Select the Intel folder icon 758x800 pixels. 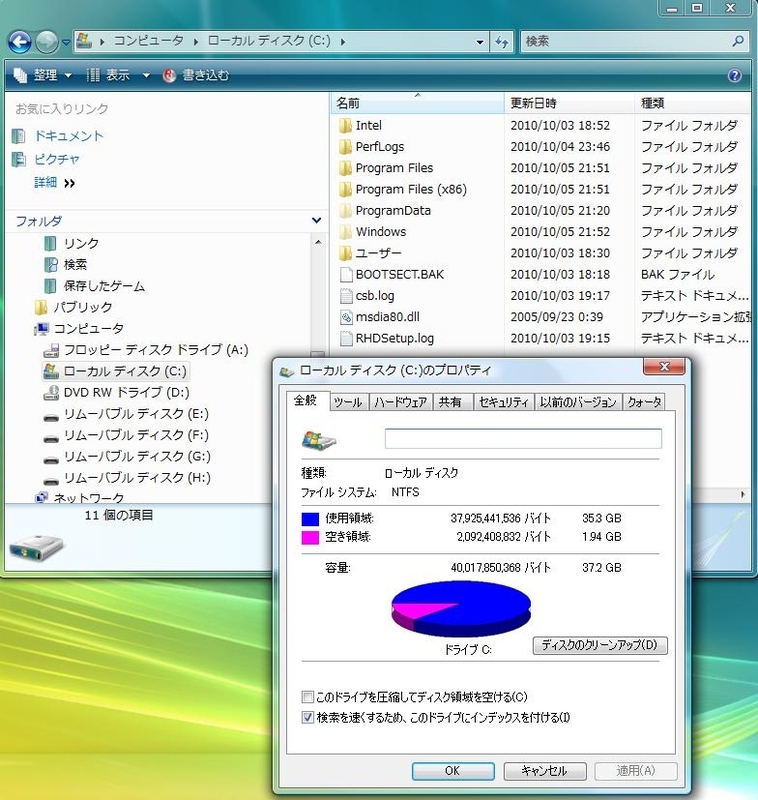[x=346, y=126]
